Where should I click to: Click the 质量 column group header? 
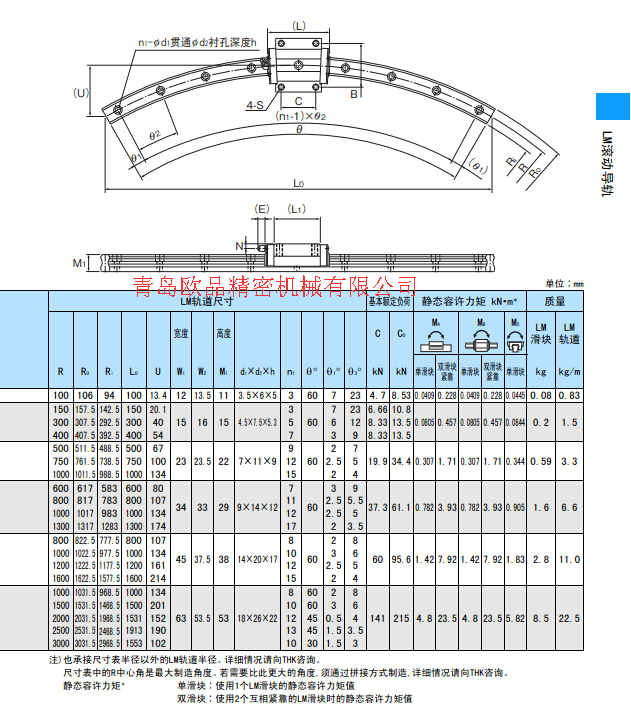[555, 301]
